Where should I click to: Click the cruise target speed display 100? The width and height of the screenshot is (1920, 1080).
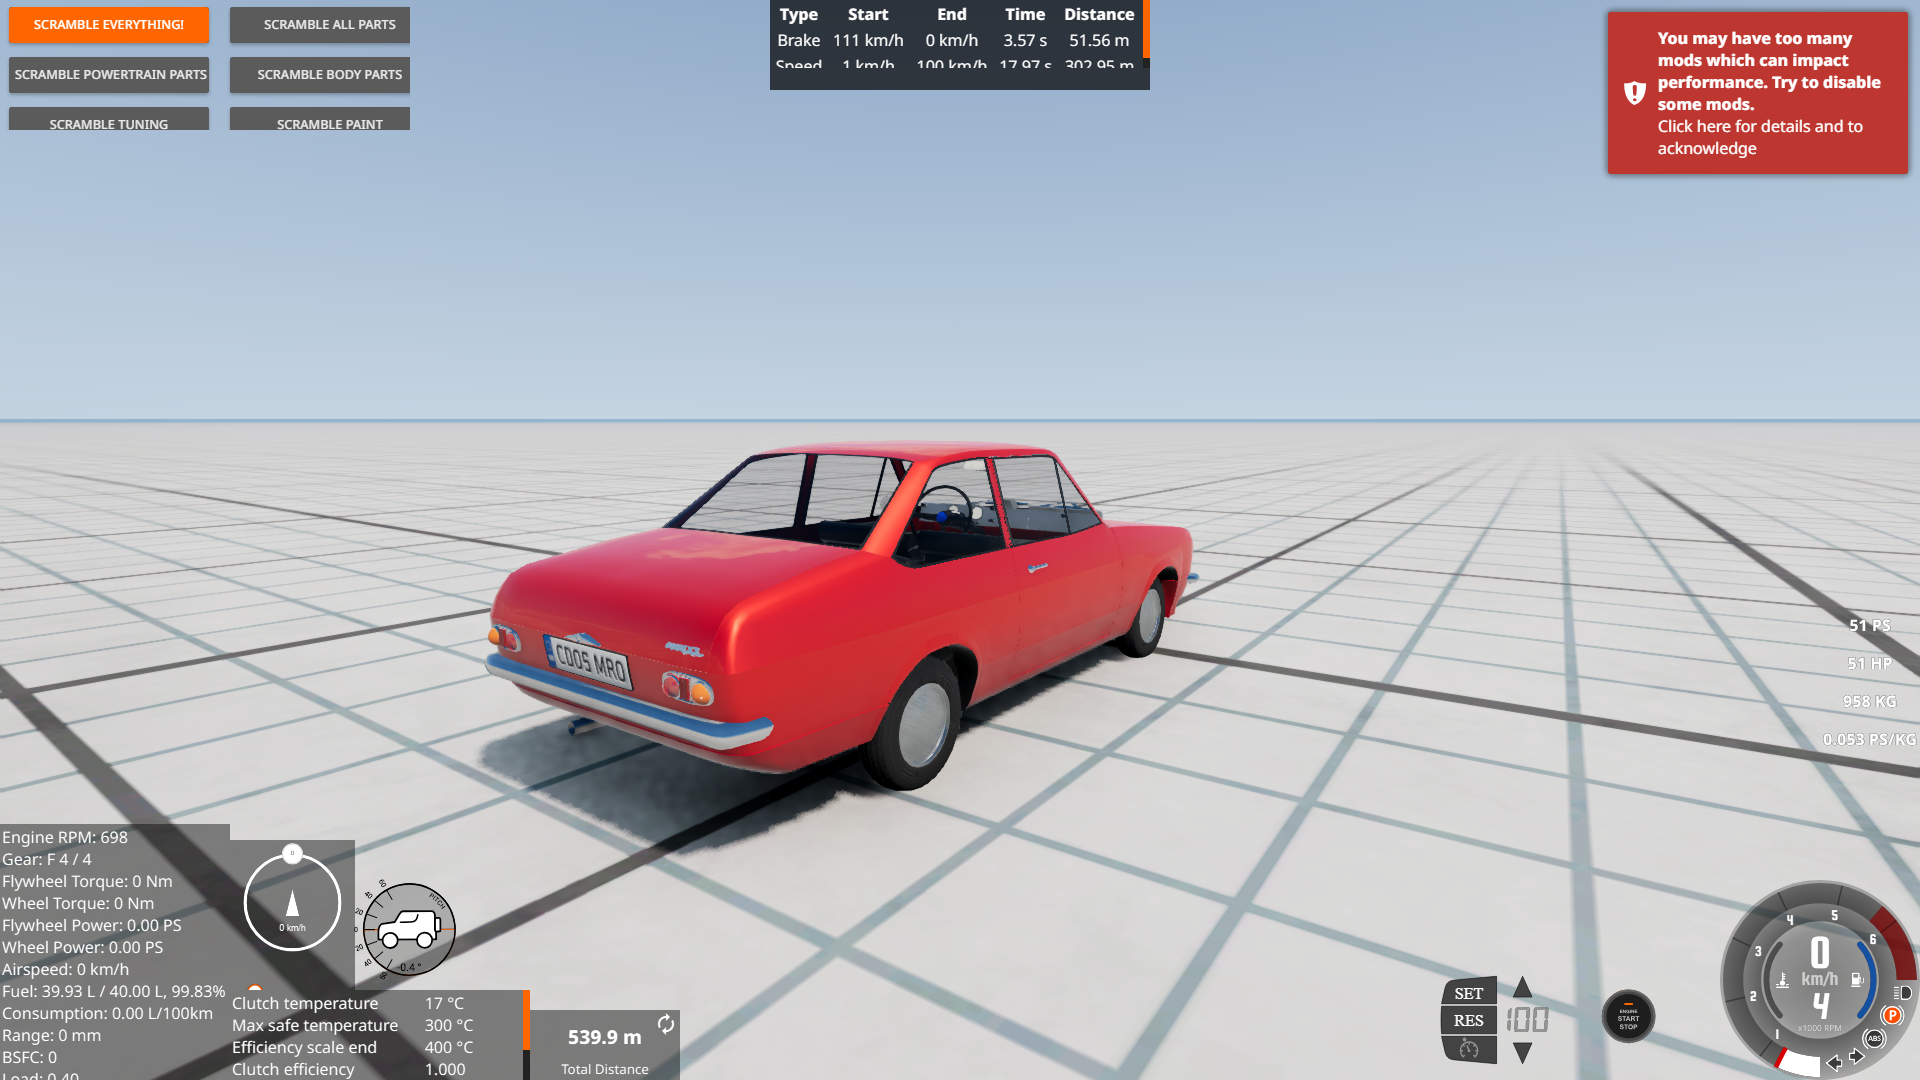pyautogui.click(x=1528, y=1020)
